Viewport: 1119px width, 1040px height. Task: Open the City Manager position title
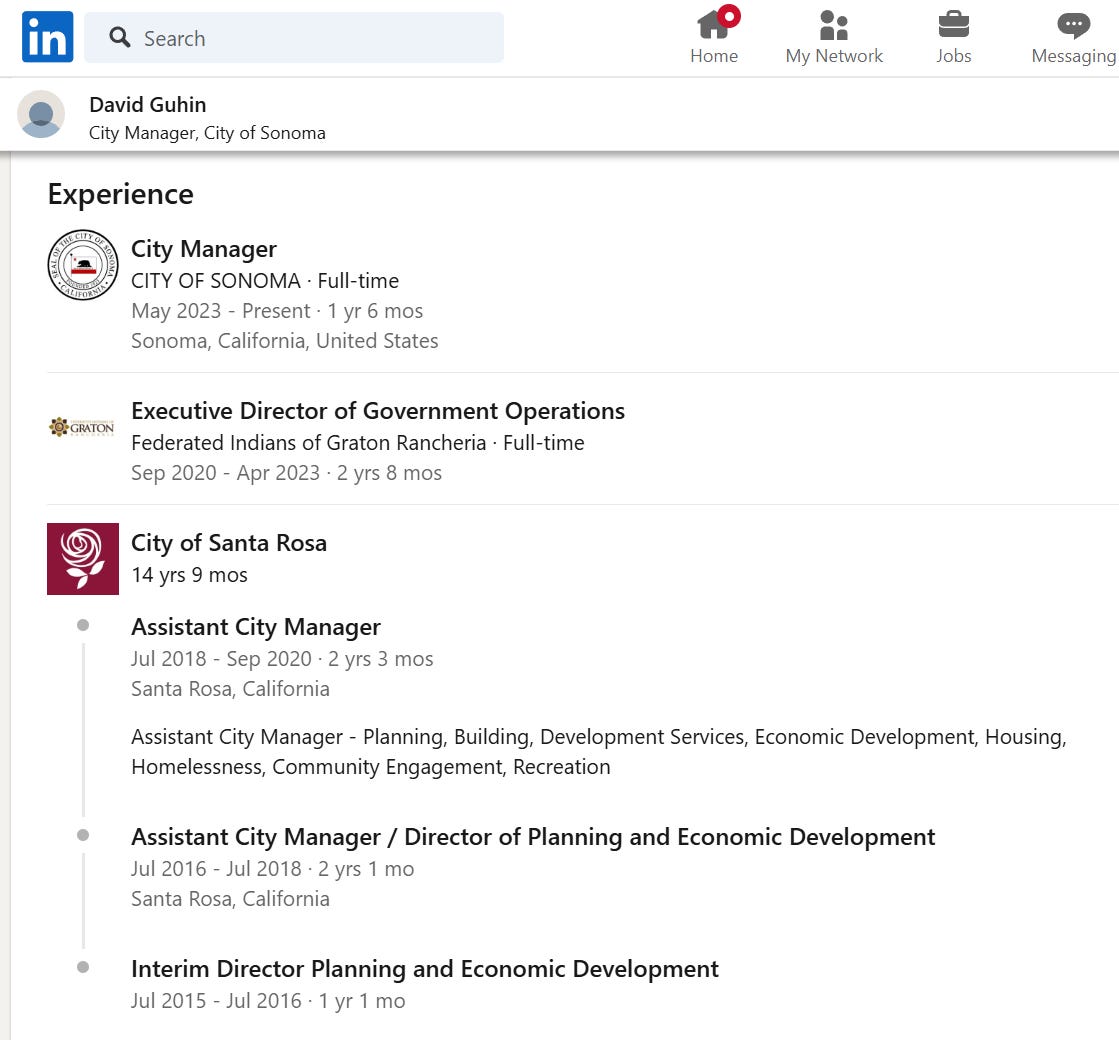pos(203,249)
